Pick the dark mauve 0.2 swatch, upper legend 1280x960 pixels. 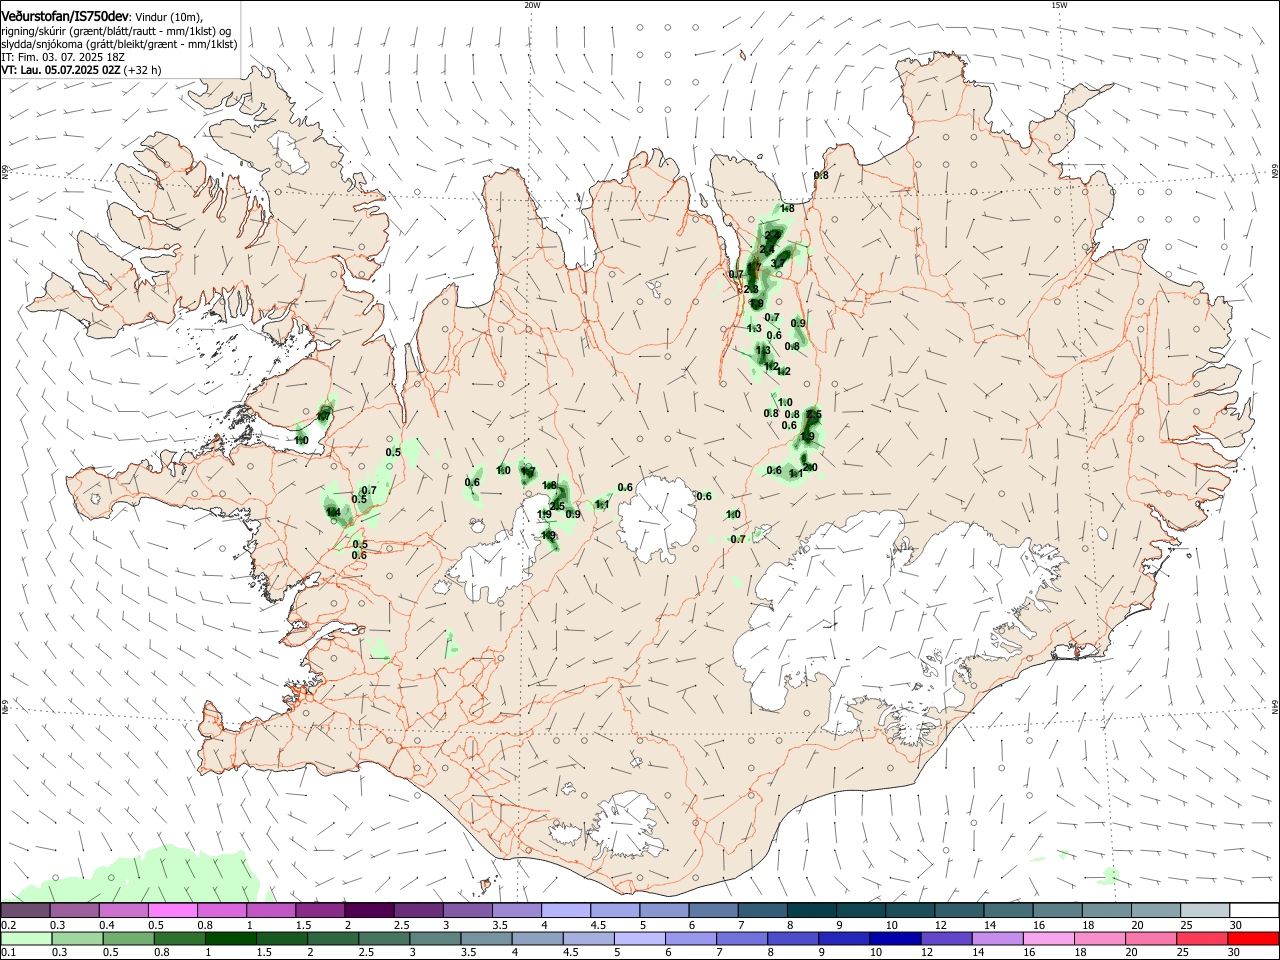(25, 911)
